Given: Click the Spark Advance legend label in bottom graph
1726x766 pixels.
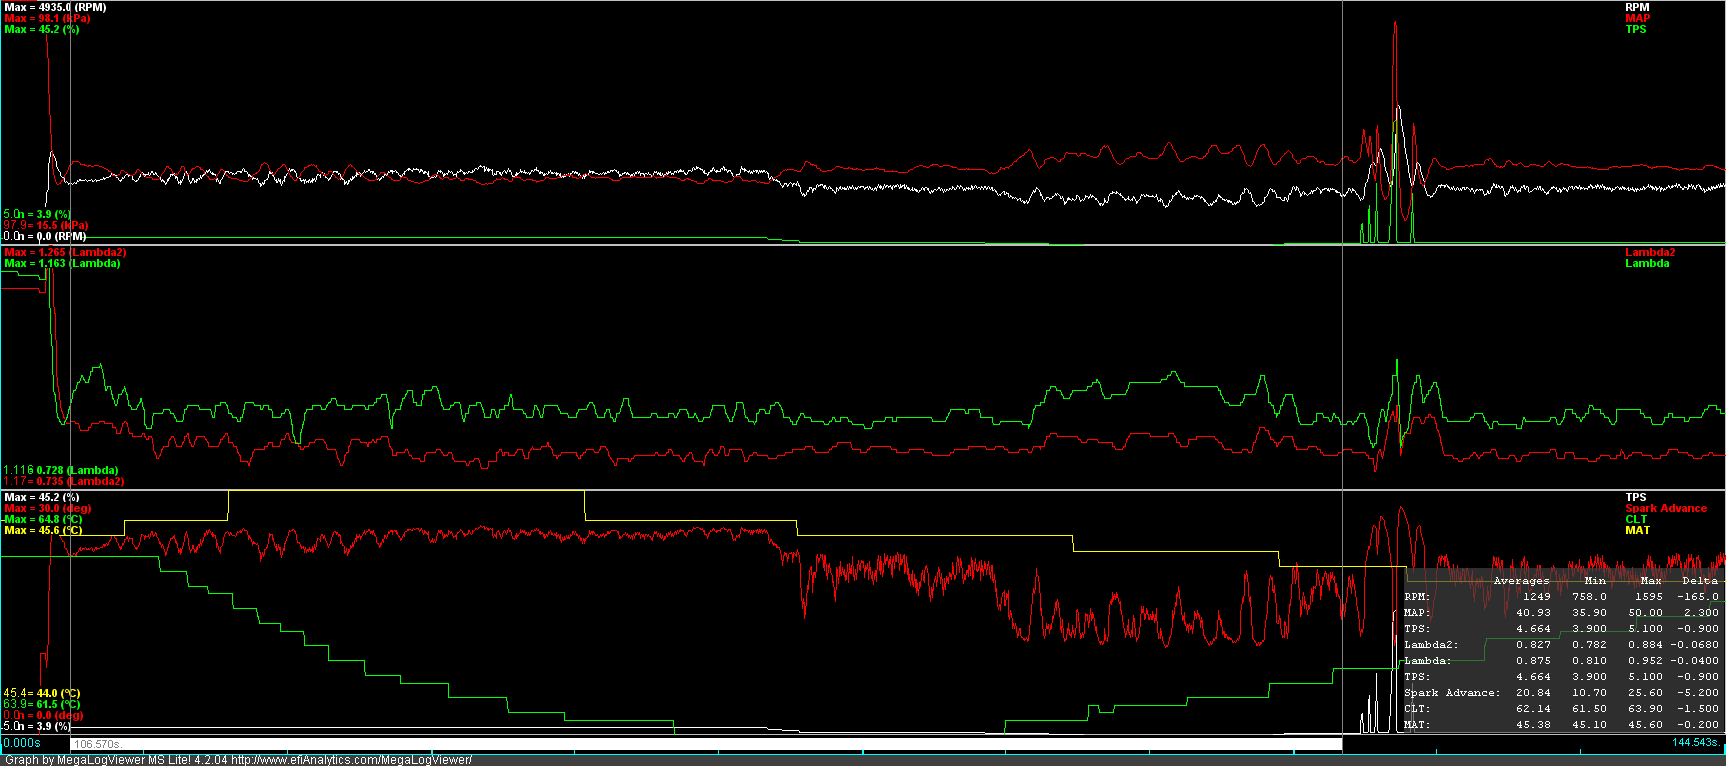Looking at the screenshot, I should [x=1666, y=508].
